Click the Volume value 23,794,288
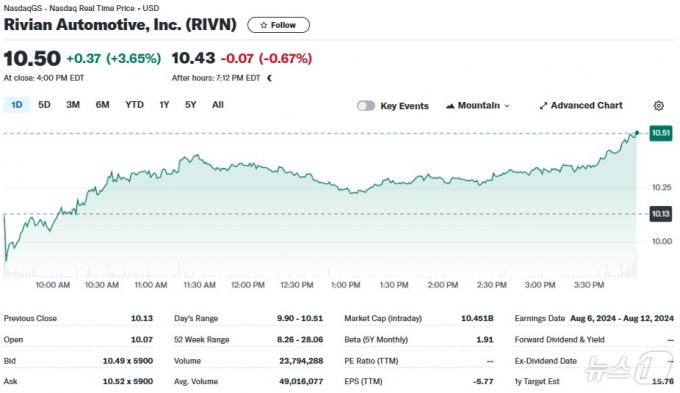 (301, 361)
